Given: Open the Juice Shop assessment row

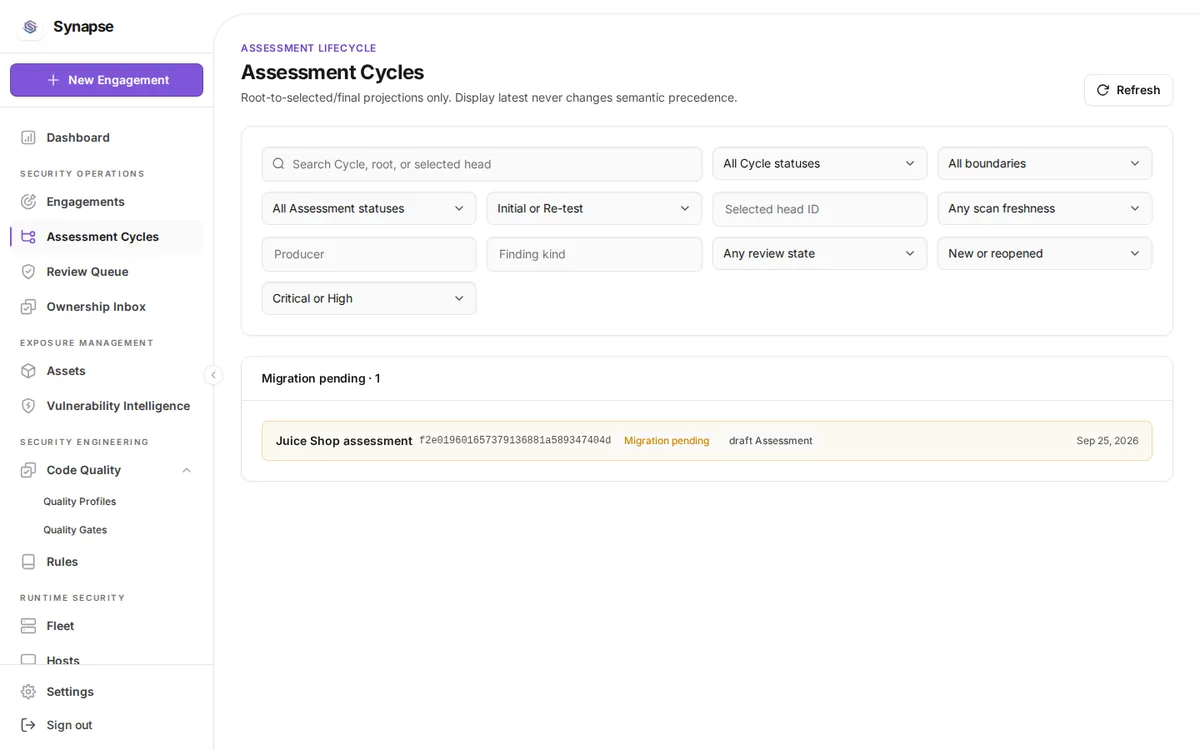Looking at the screenshot, I should pos(707,441).
